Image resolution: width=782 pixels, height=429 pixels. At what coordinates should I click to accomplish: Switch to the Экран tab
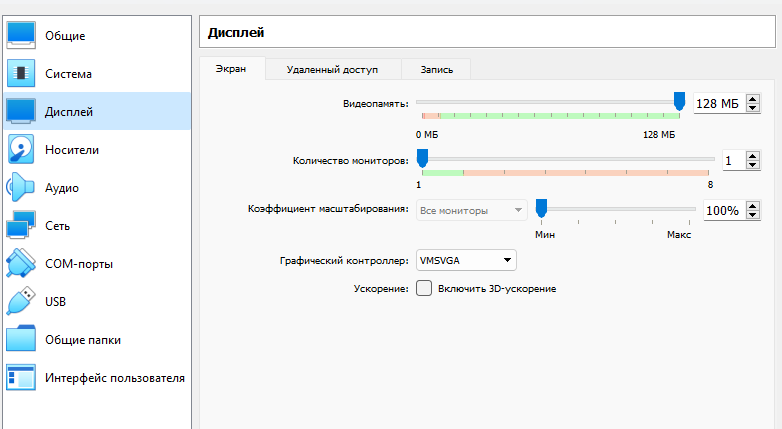[231, 69]
